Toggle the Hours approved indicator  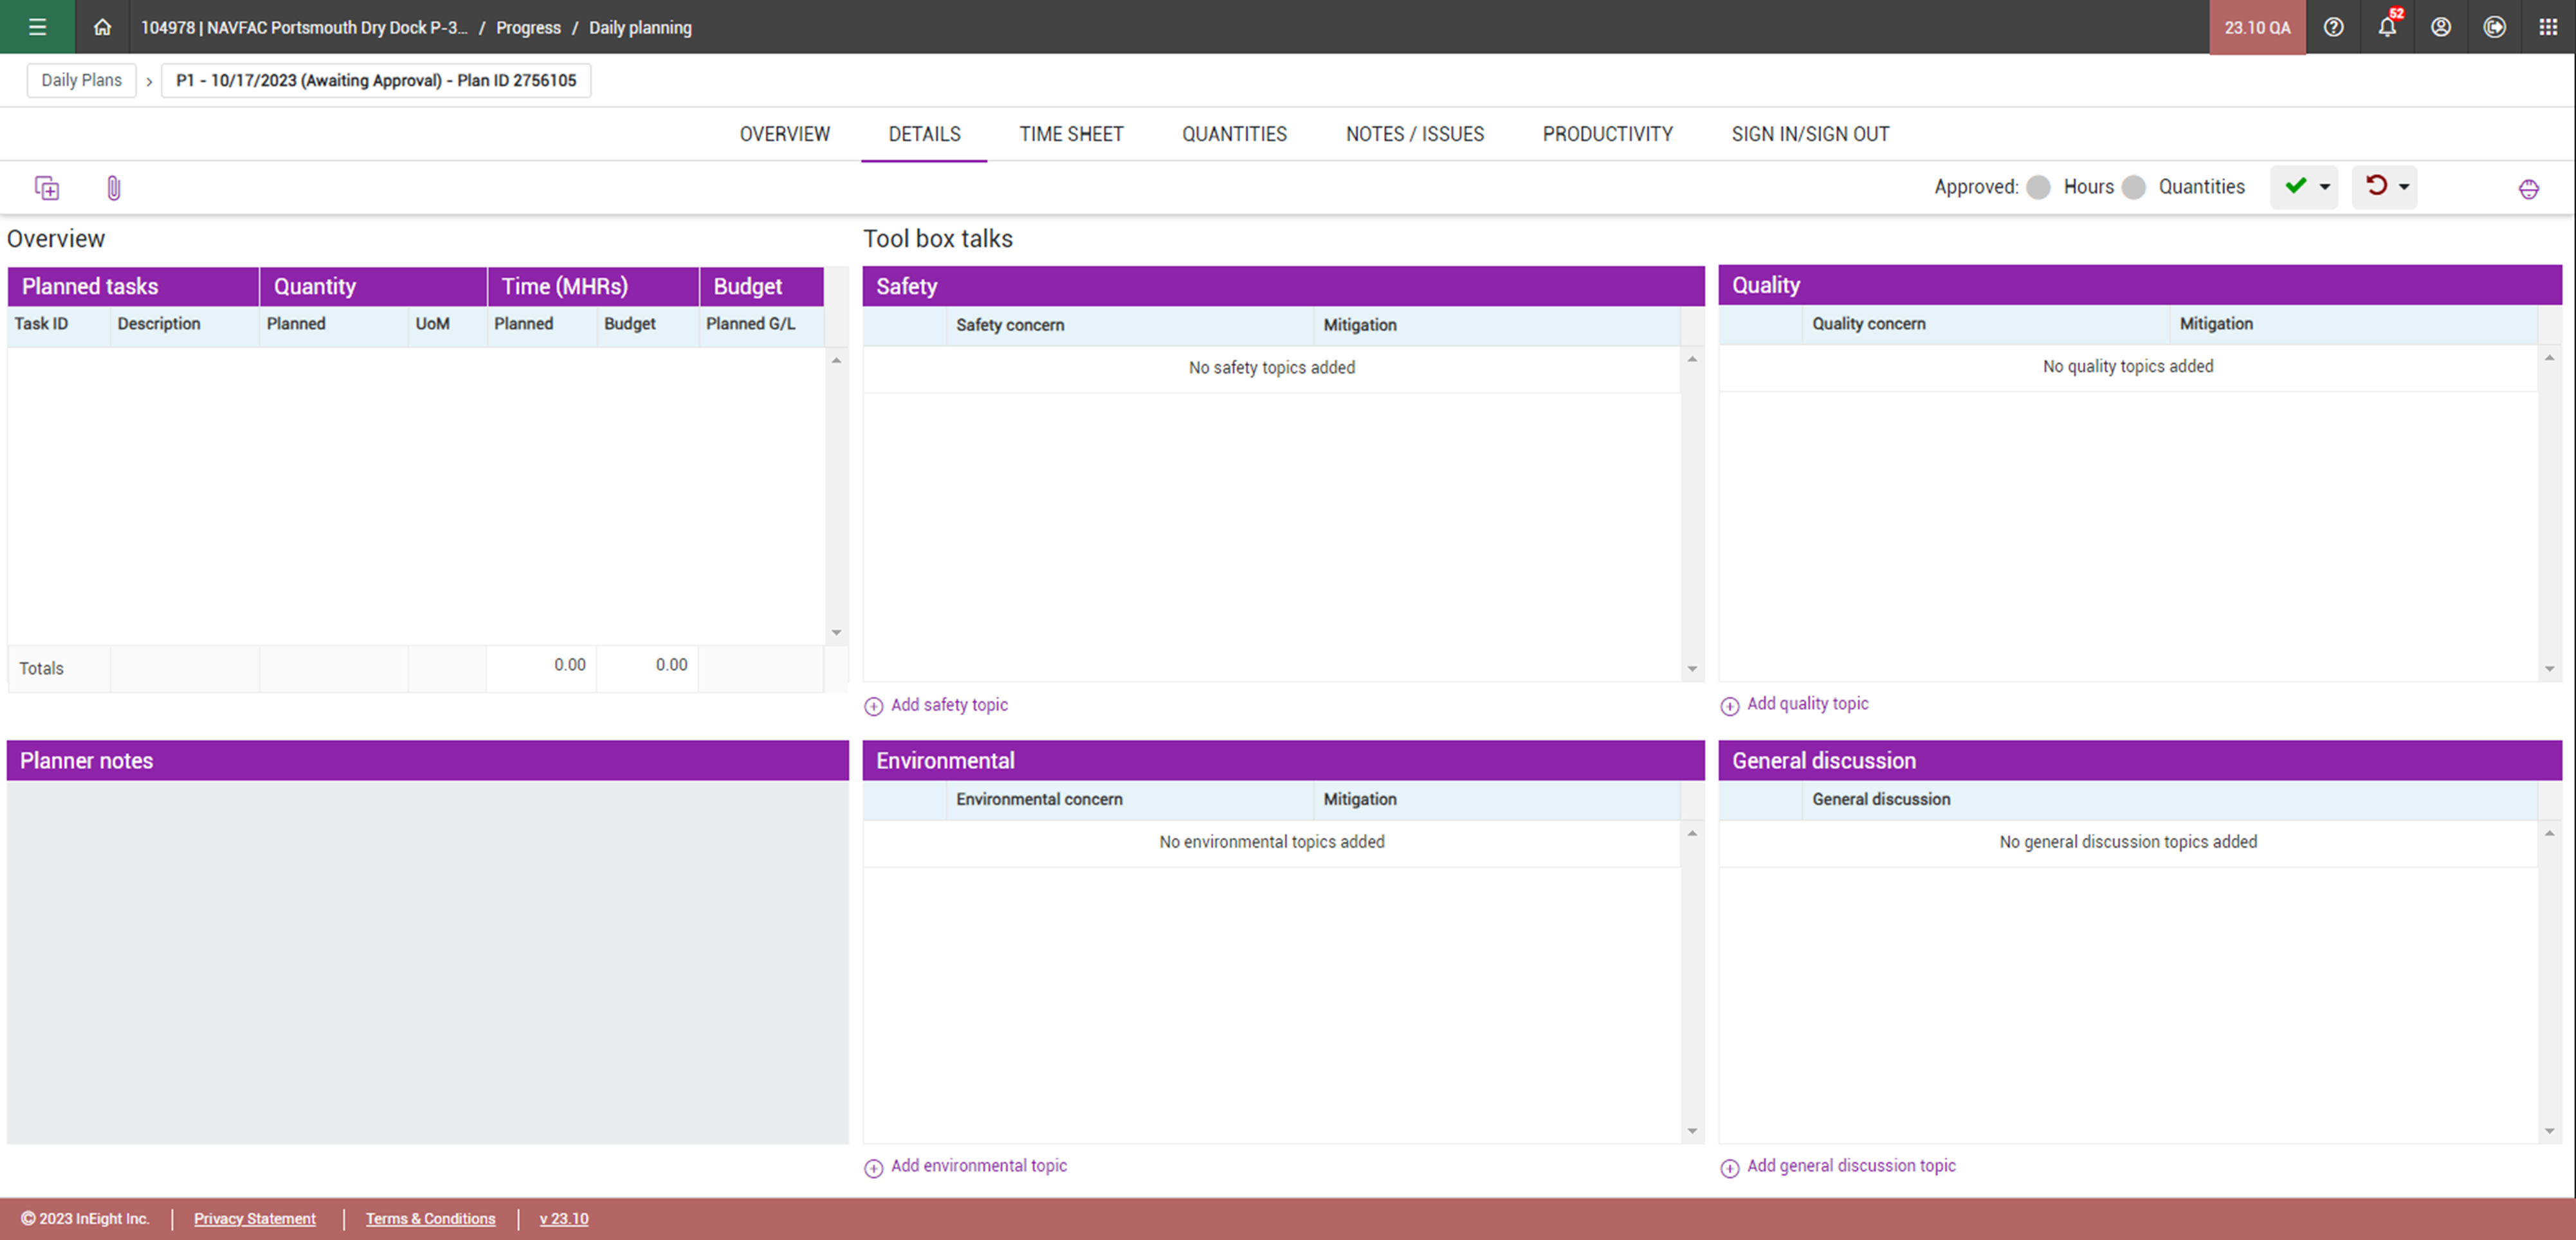point(2038,187)
